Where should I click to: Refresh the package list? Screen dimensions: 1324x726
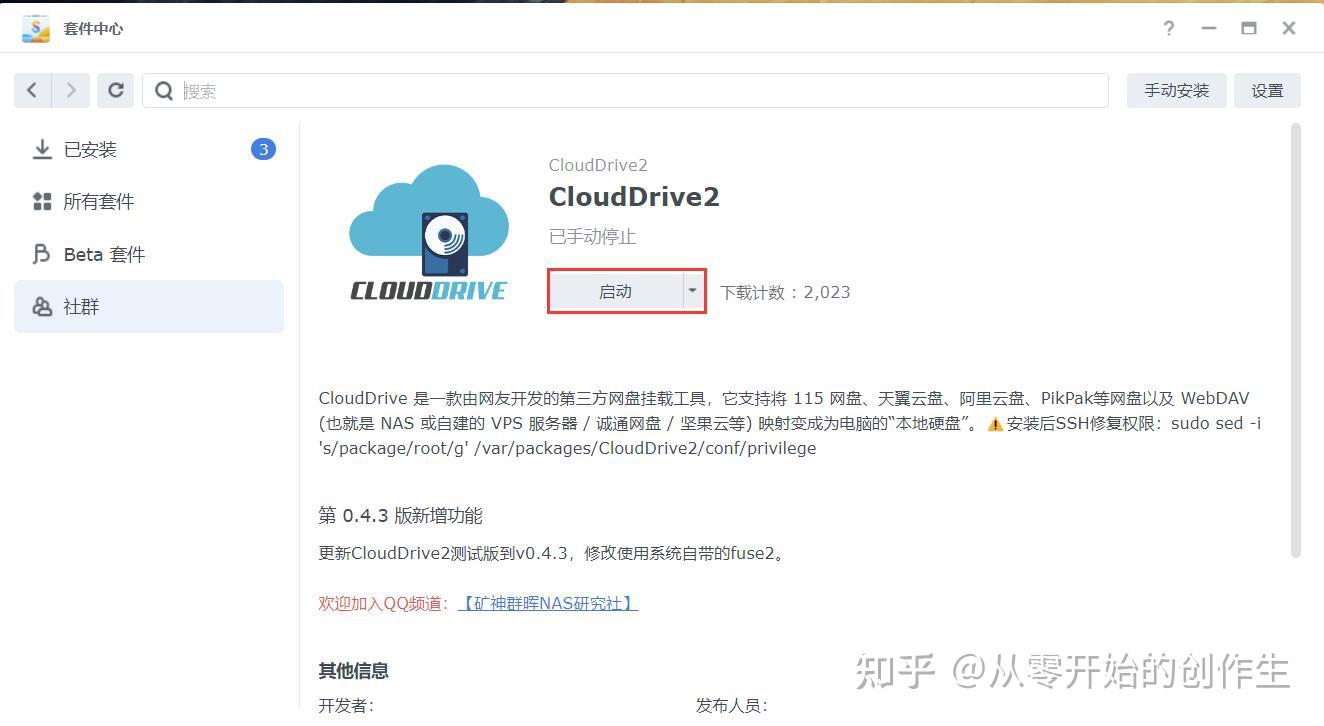click(116, 90)
